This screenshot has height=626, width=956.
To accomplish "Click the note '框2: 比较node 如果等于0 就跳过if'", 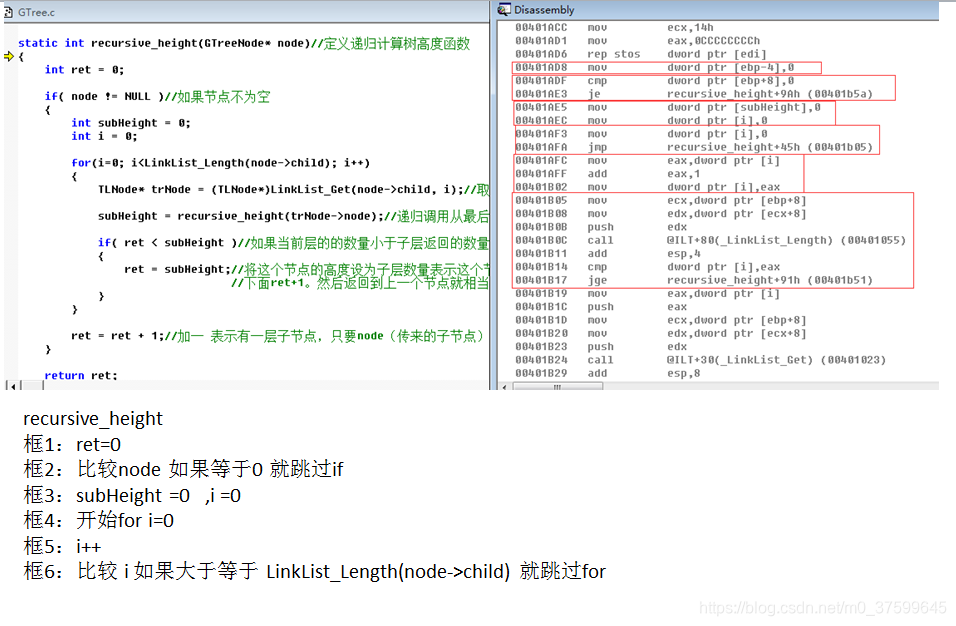I will 184,469.
